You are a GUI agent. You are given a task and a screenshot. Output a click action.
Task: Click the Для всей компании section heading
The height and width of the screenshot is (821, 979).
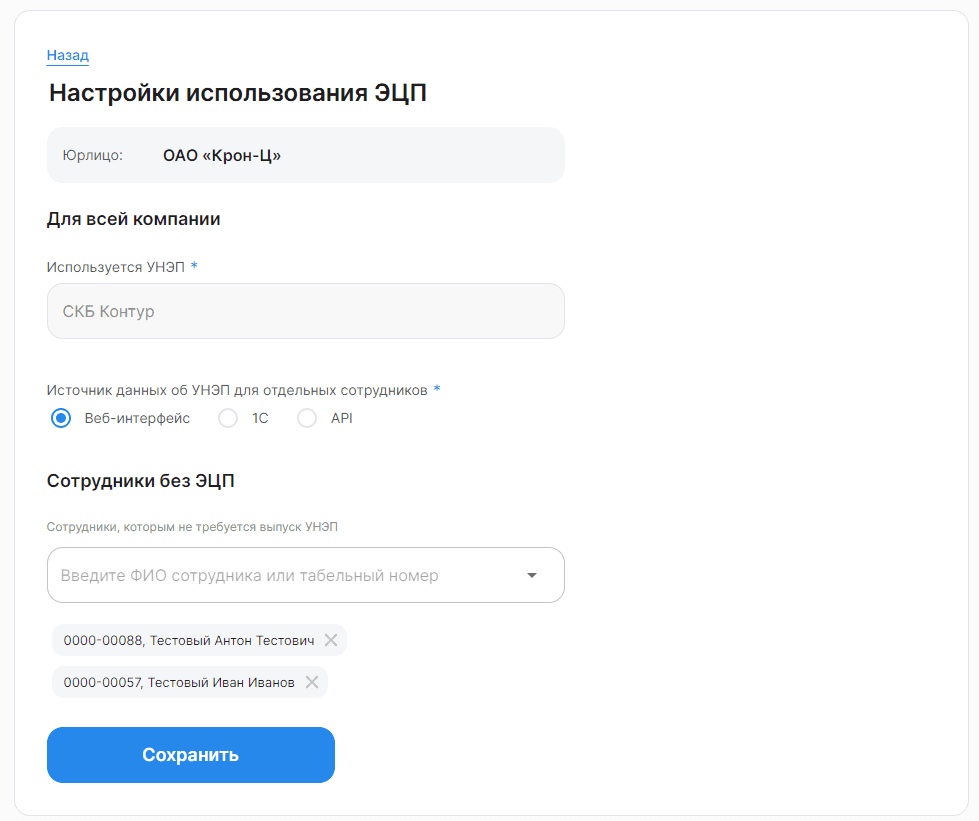[133, 219]
